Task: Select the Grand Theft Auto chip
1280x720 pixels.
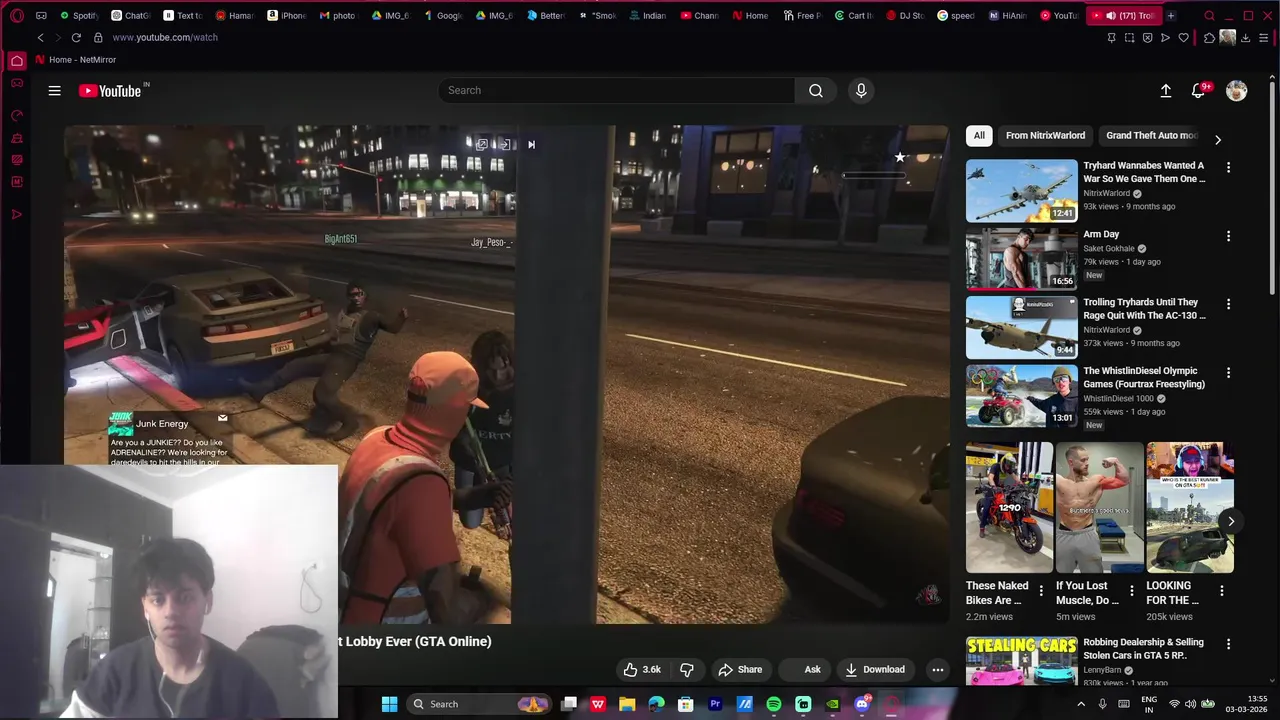Action: 1150,135
